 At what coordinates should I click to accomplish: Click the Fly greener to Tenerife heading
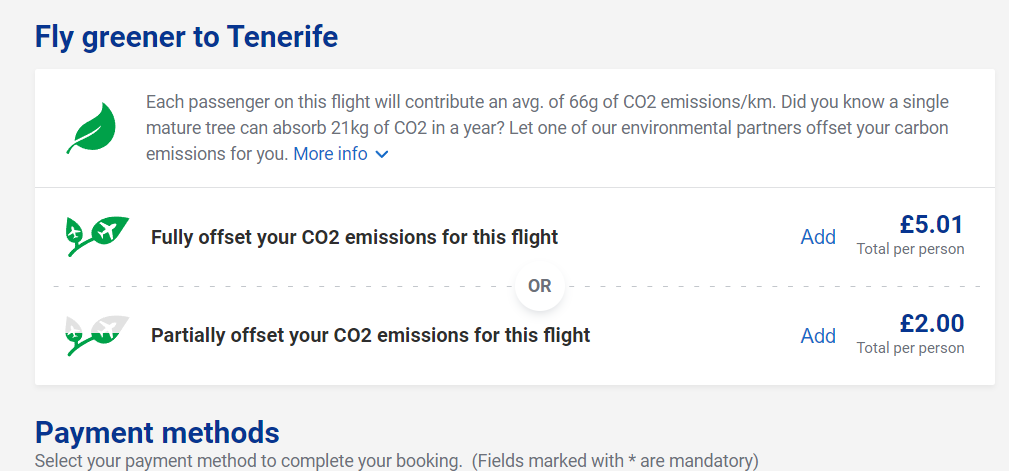(186, 37)
